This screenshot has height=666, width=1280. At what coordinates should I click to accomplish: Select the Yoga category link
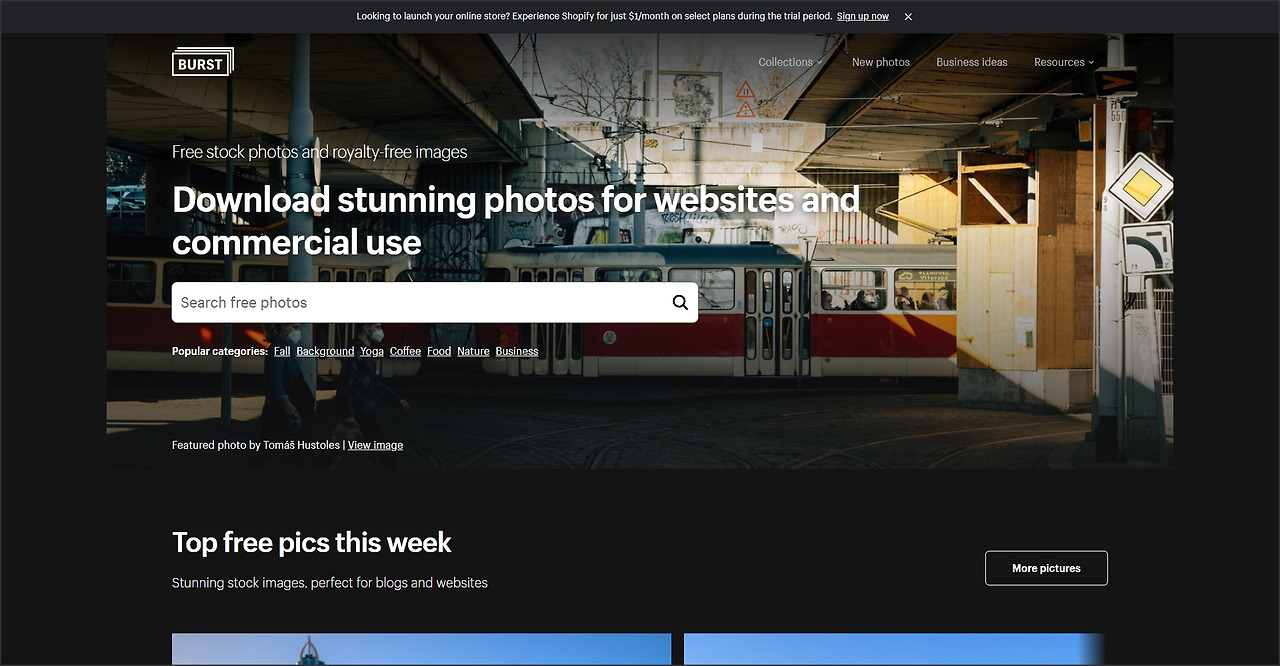point(372,351)
